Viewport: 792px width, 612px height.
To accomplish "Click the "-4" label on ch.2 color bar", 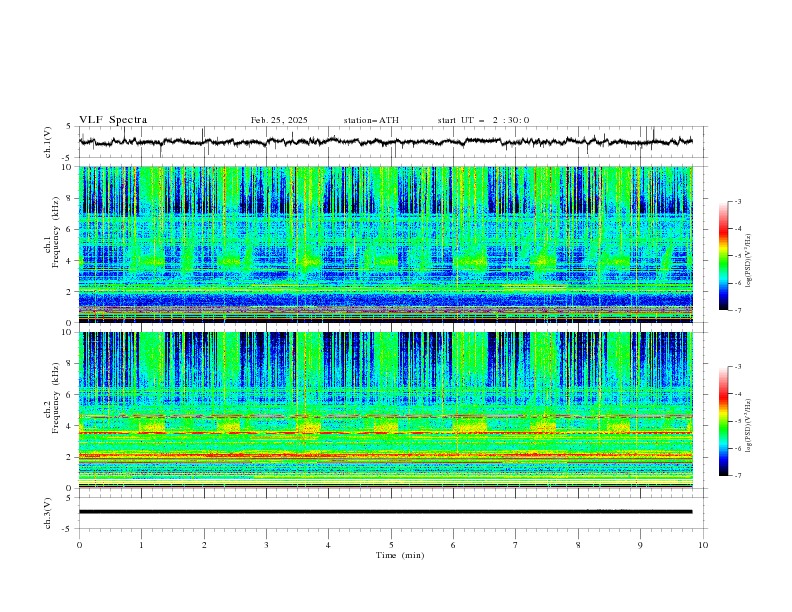I will click(x=738, y=394).
